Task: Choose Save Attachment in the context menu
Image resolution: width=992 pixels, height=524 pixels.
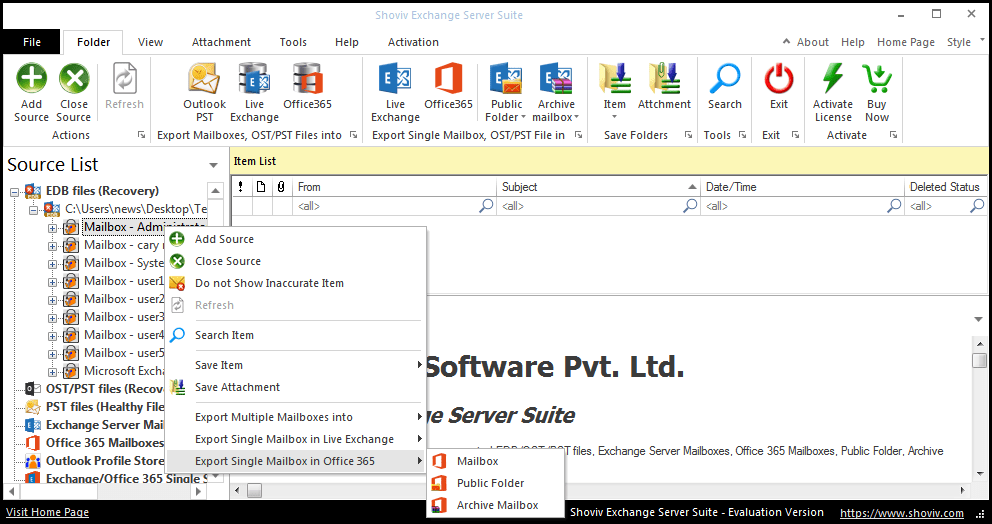Action: 295,387
